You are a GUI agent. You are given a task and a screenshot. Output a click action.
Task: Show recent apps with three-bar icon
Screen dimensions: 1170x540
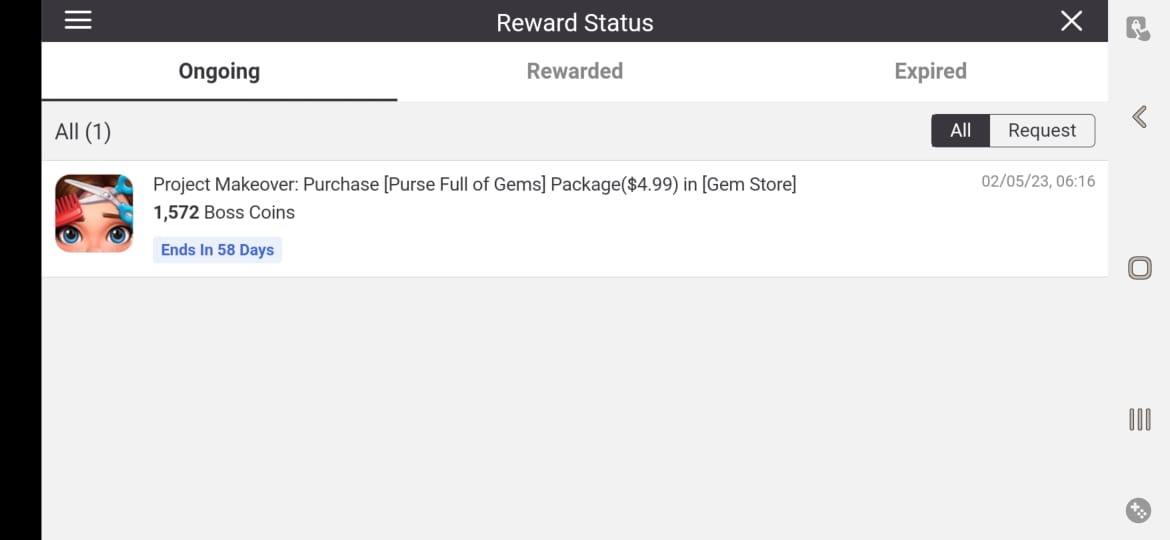pyautogui.click(x=1139, y=419)
